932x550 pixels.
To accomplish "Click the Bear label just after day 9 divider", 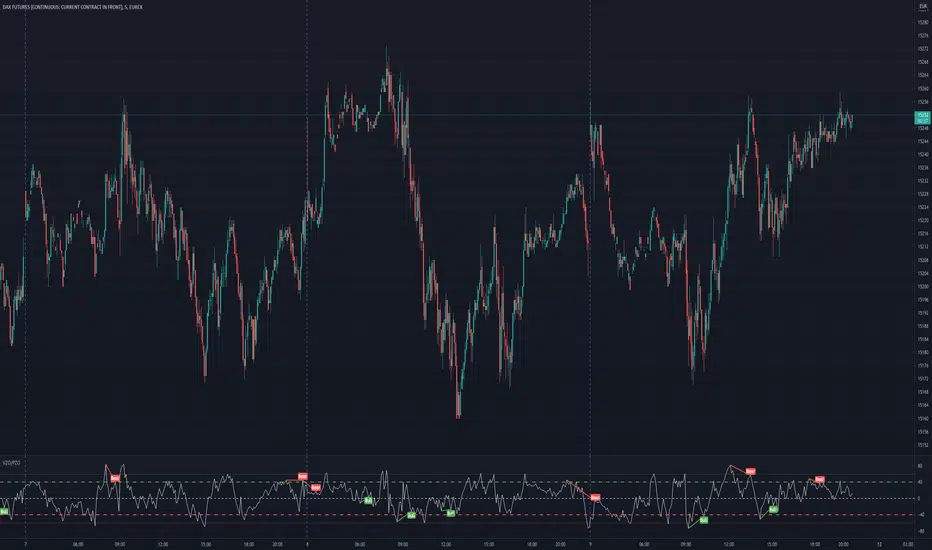I will [x=596, y=497].
